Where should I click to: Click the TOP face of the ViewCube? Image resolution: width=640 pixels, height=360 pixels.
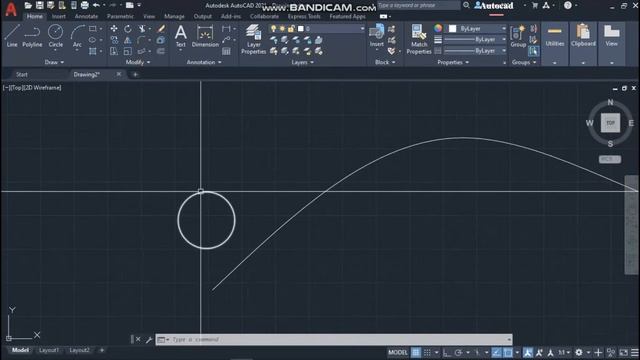click(610, 123)
